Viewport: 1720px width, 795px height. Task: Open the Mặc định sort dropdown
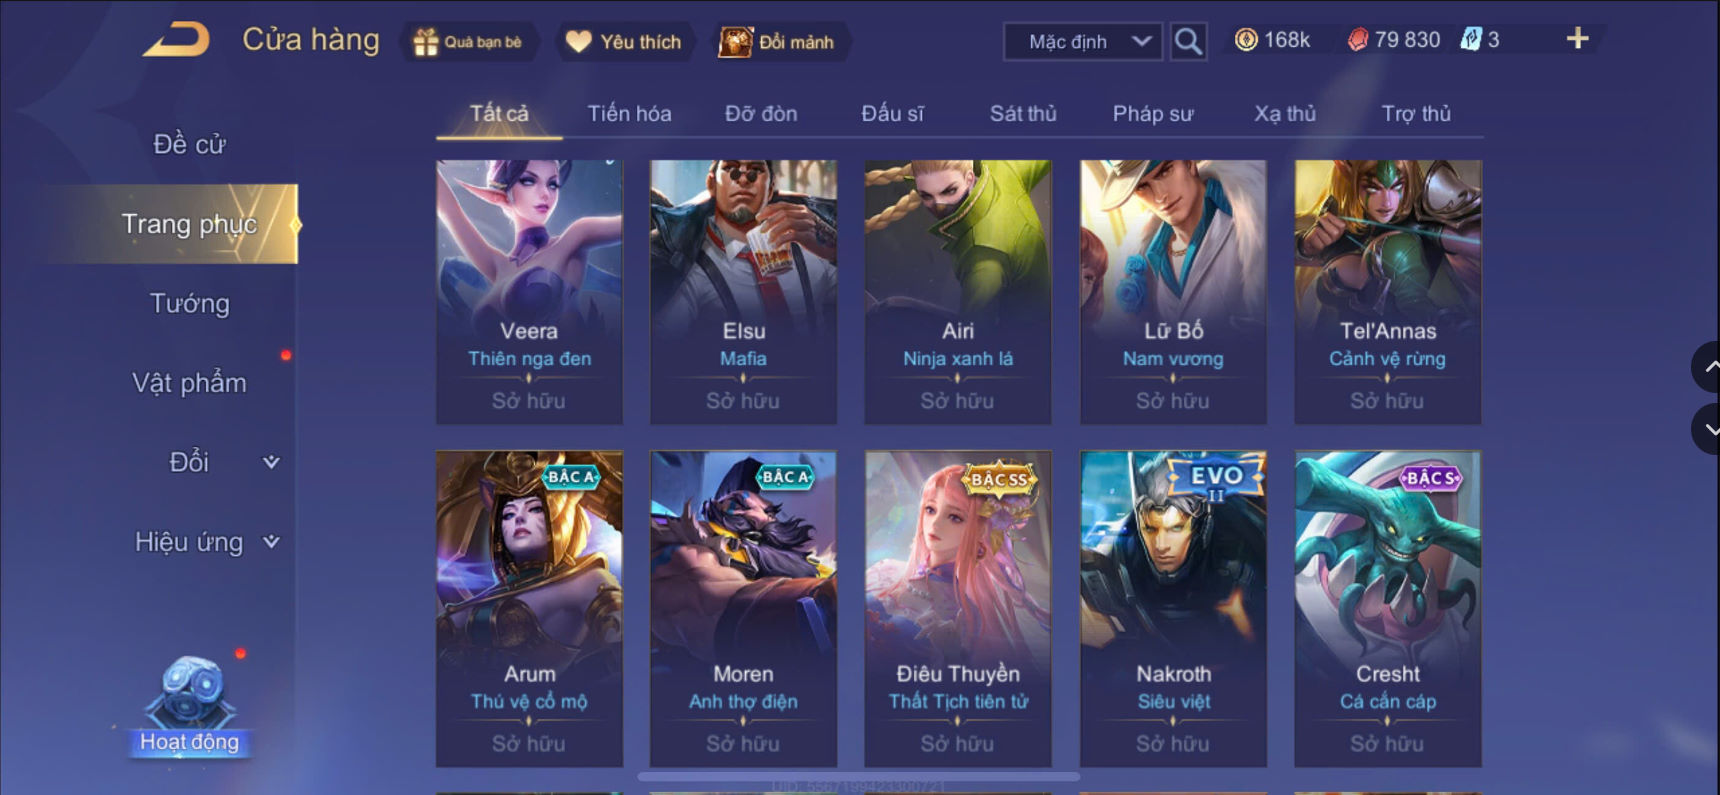(1083, 42)
